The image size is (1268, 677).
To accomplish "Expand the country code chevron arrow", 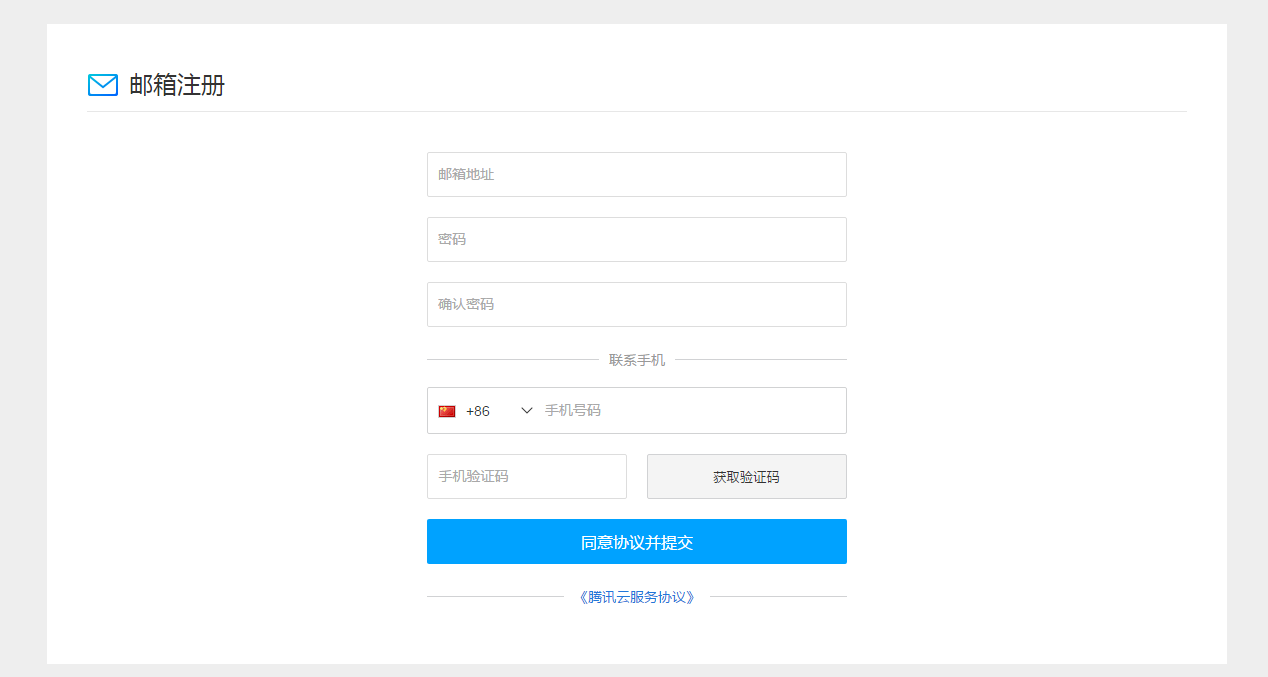I will click(x=527, y=411).
